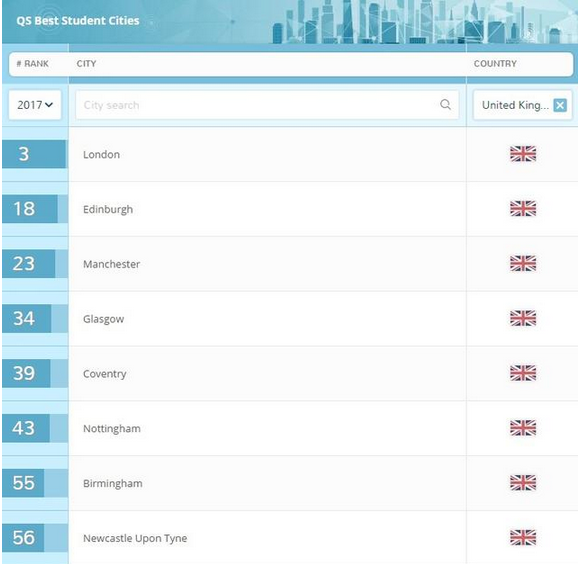The height and width of the screenshot is (564, 581).
Task: Click the magnifying glass search icon
Action: click(445, 105)
